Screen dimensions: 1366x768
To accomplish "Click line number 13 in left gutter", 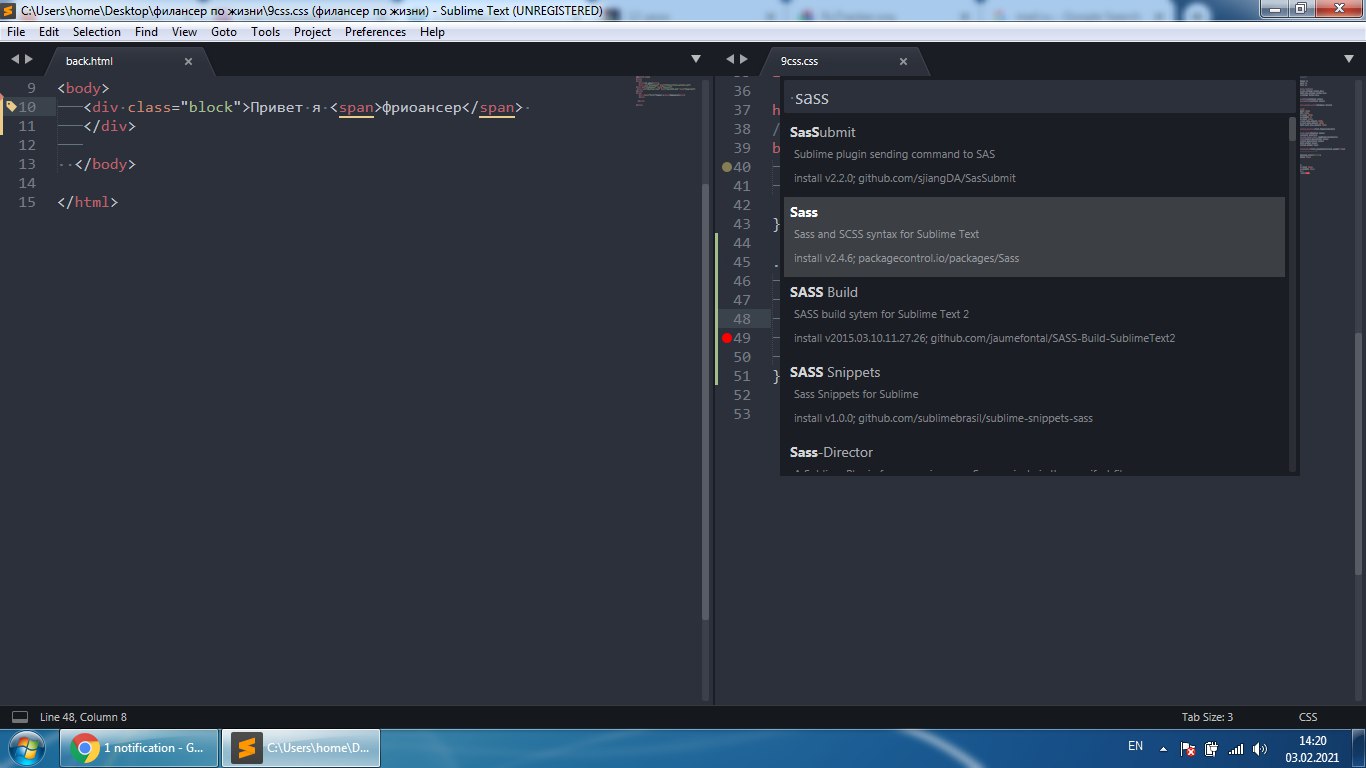I will pyautogui.click(x=27, y=164).
